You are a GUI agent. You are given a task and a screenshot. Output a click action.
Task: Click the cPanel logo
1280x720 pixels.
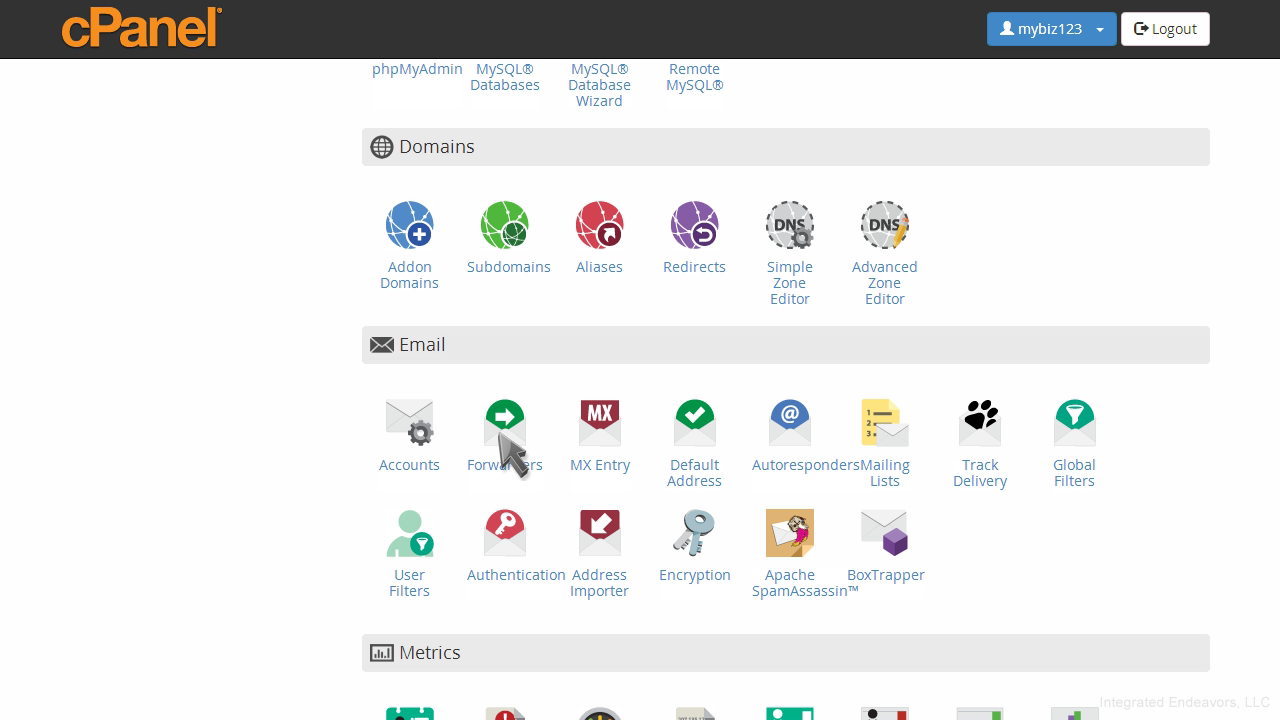click(x=141, y=27)
